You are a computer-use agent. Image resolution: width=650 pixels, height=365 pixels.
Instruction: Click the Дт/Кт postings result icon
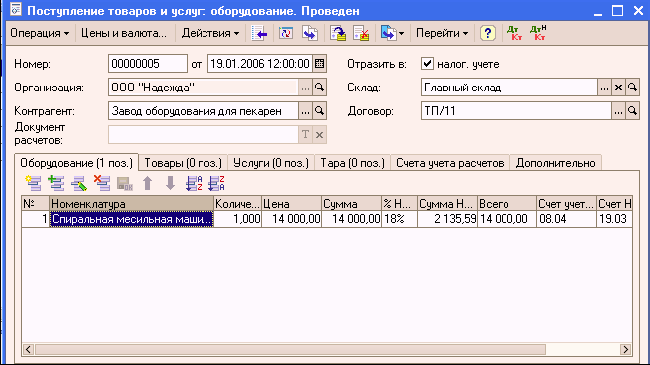pos(514,33)
